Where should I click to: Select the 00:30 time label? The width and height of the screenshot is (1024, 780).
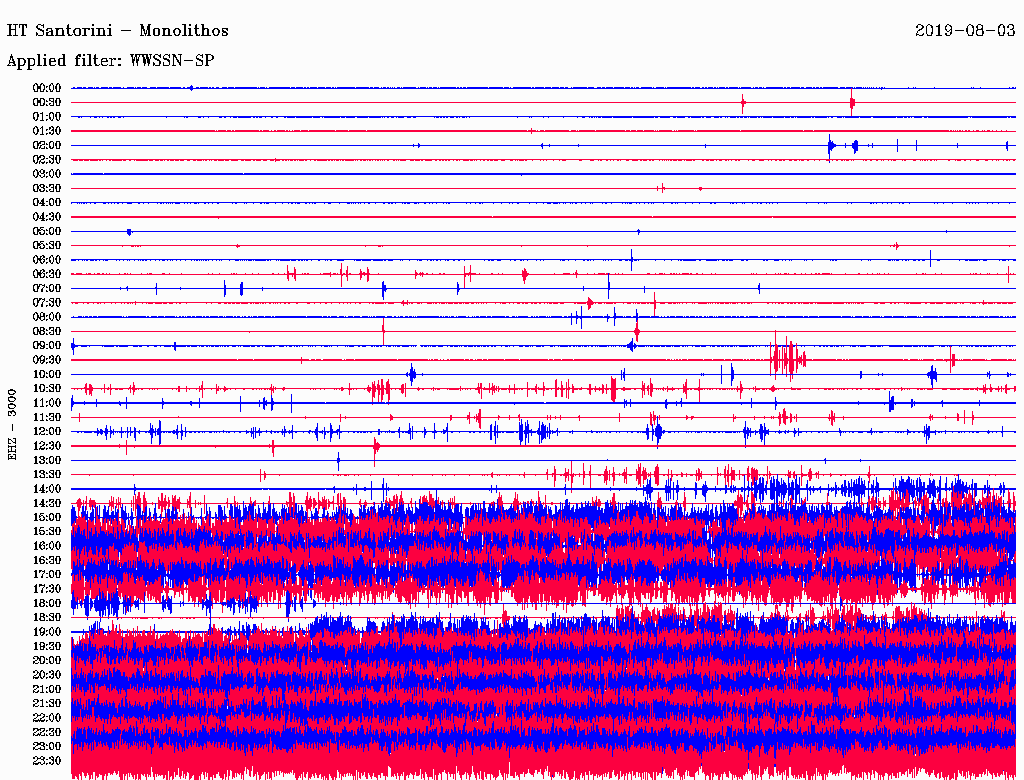pyautogui.click(x=47, y=103)
